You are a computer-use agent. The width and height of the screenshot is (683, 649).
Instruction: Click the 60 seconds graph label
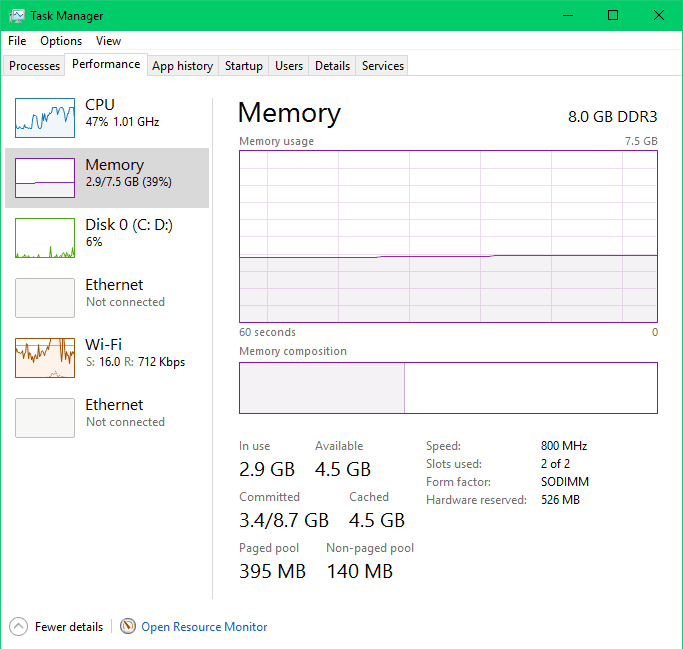[x=267, y=332]
